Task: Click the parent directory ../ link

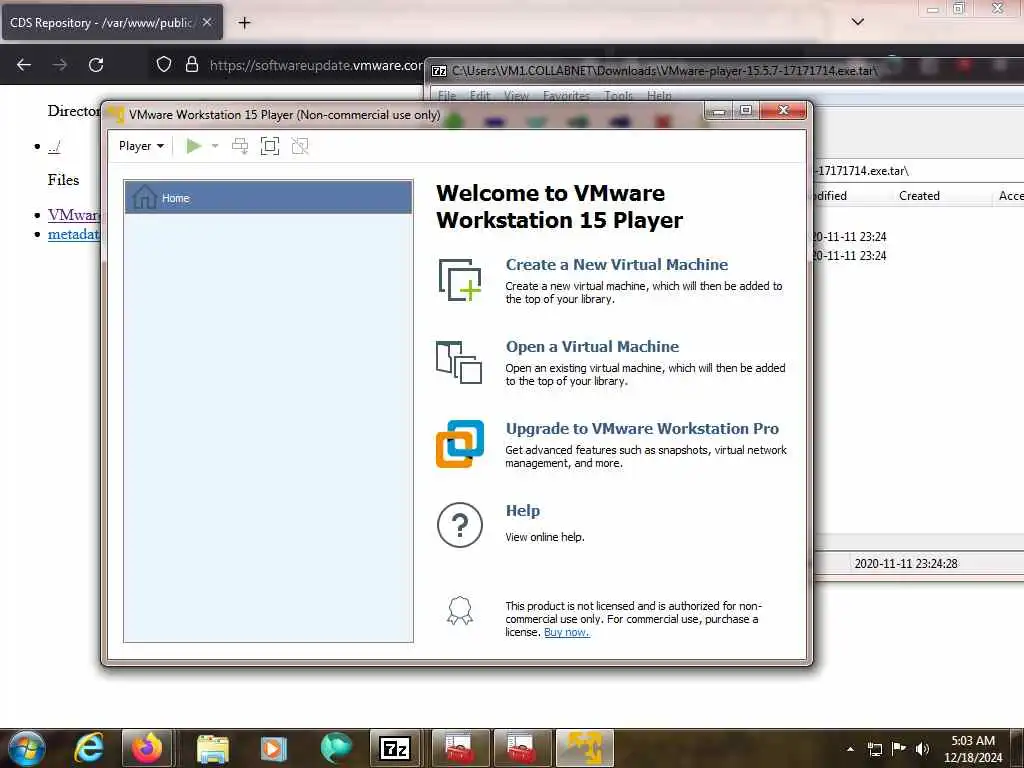Action: click(54, 146)
